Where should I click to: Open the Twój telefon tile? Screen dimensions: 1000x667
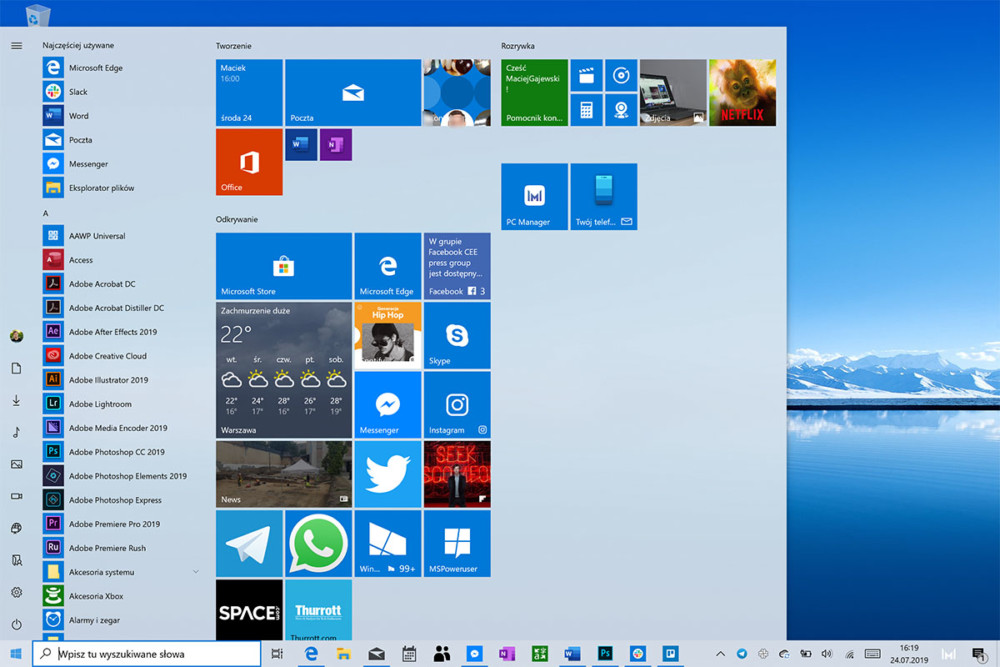pos(604,196)
